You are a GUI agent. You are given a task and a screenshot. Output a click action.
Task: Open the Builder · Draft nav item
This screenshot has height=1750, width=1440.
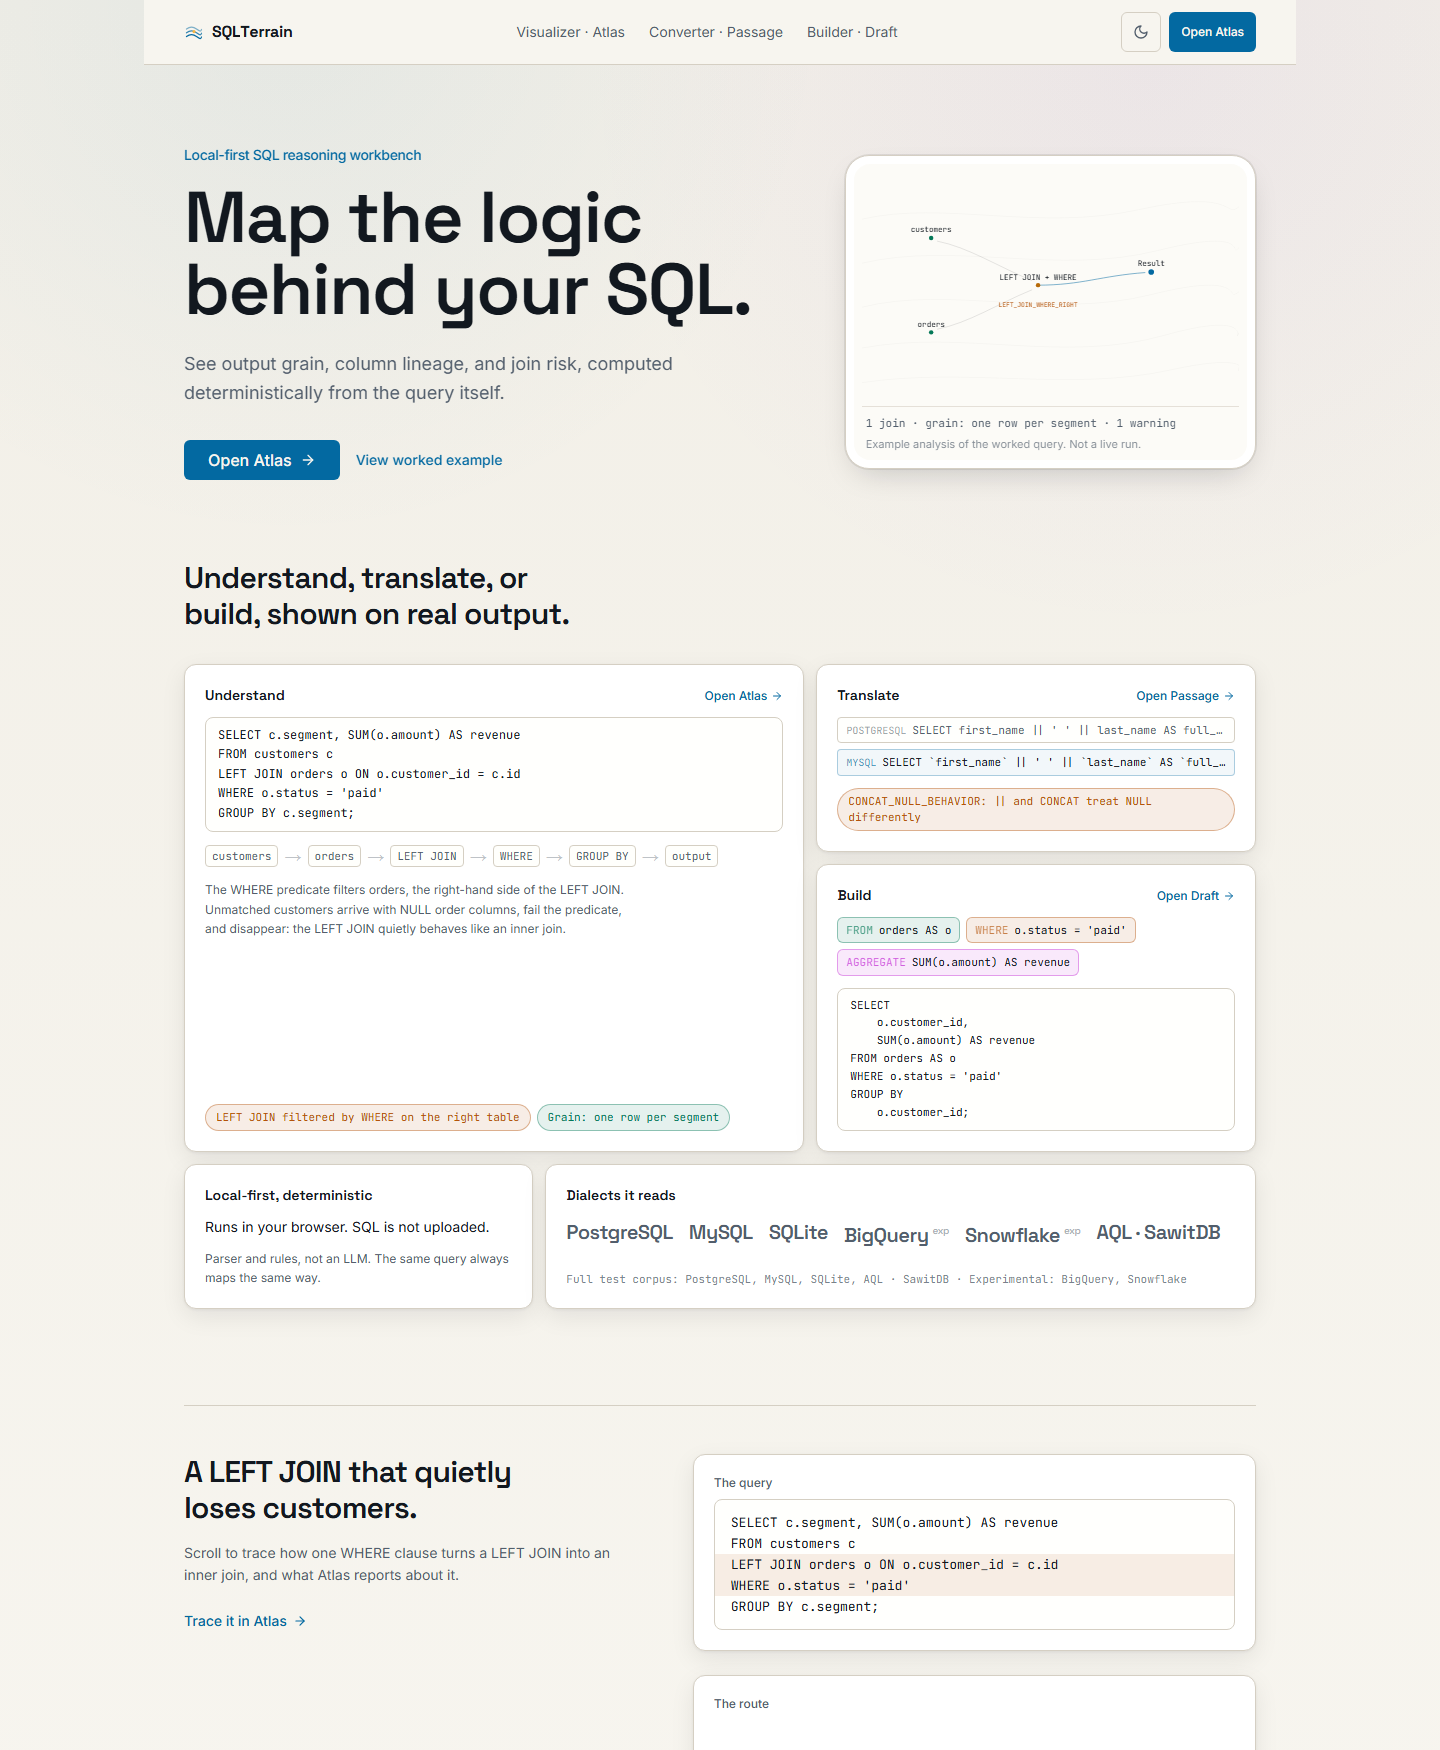[852, 32]
